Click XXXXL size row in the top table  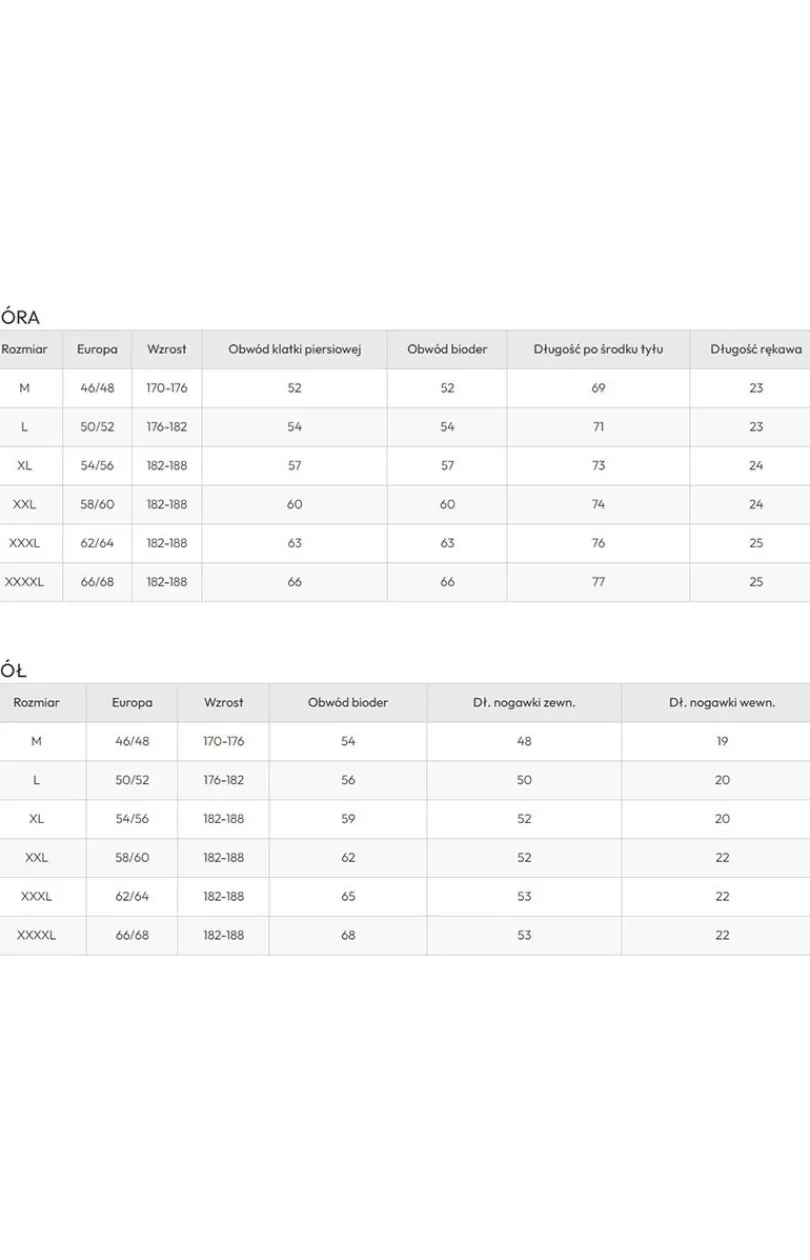(x=405, y=582)
